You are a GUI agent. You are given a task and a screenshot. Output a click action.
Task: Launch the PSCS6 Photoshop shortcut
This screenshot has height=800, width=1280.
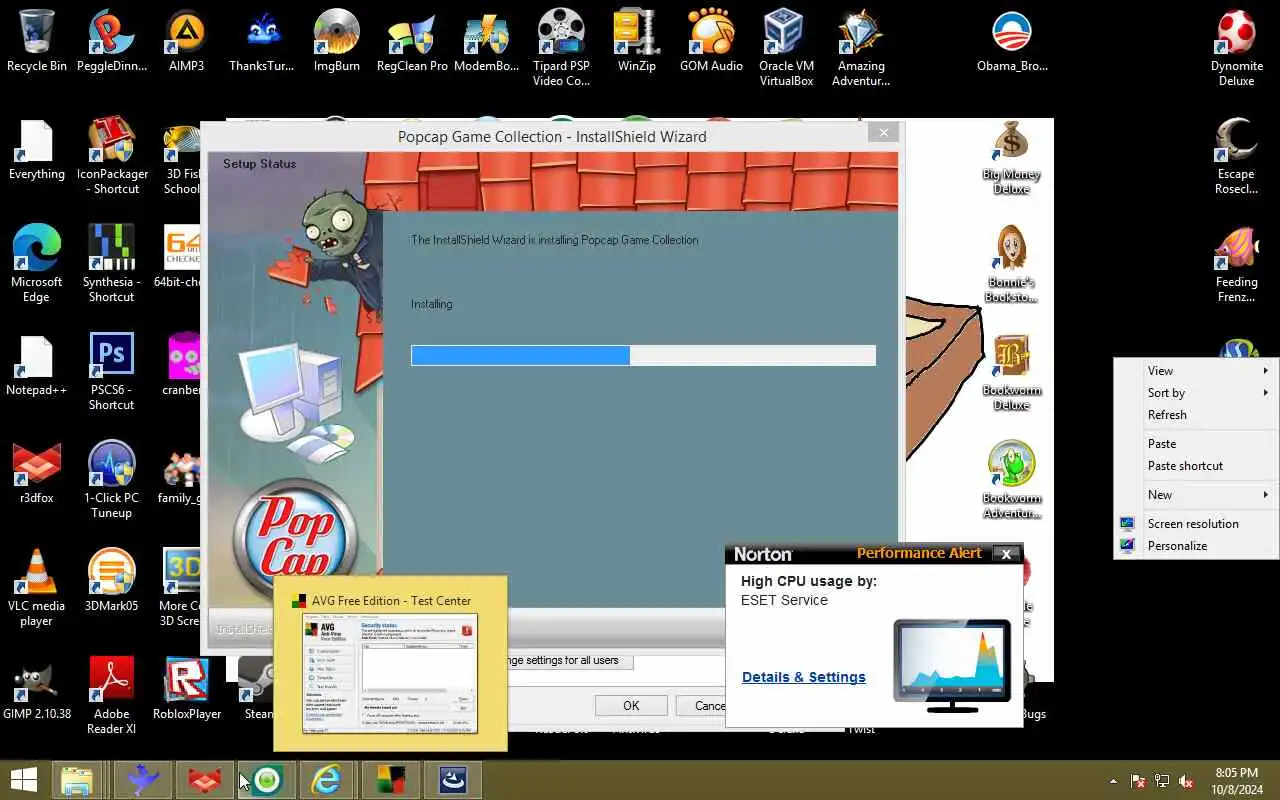pyautogui.click(x=111, y=371)
